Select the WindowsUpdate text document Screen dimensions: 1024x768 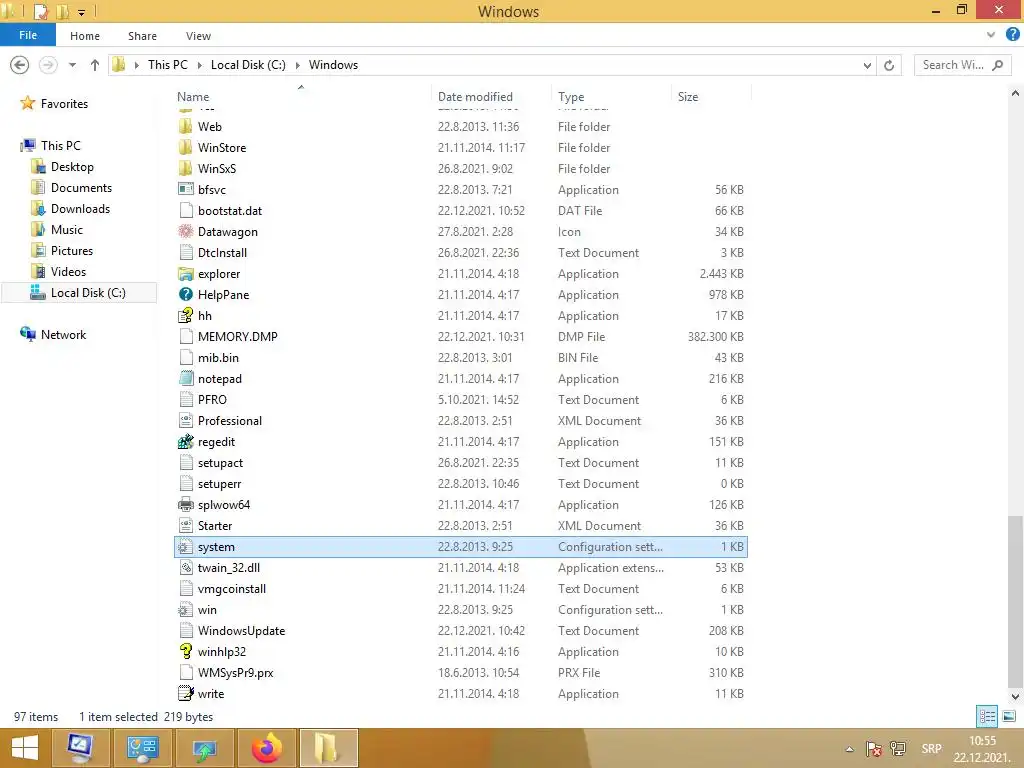point(241,630)
